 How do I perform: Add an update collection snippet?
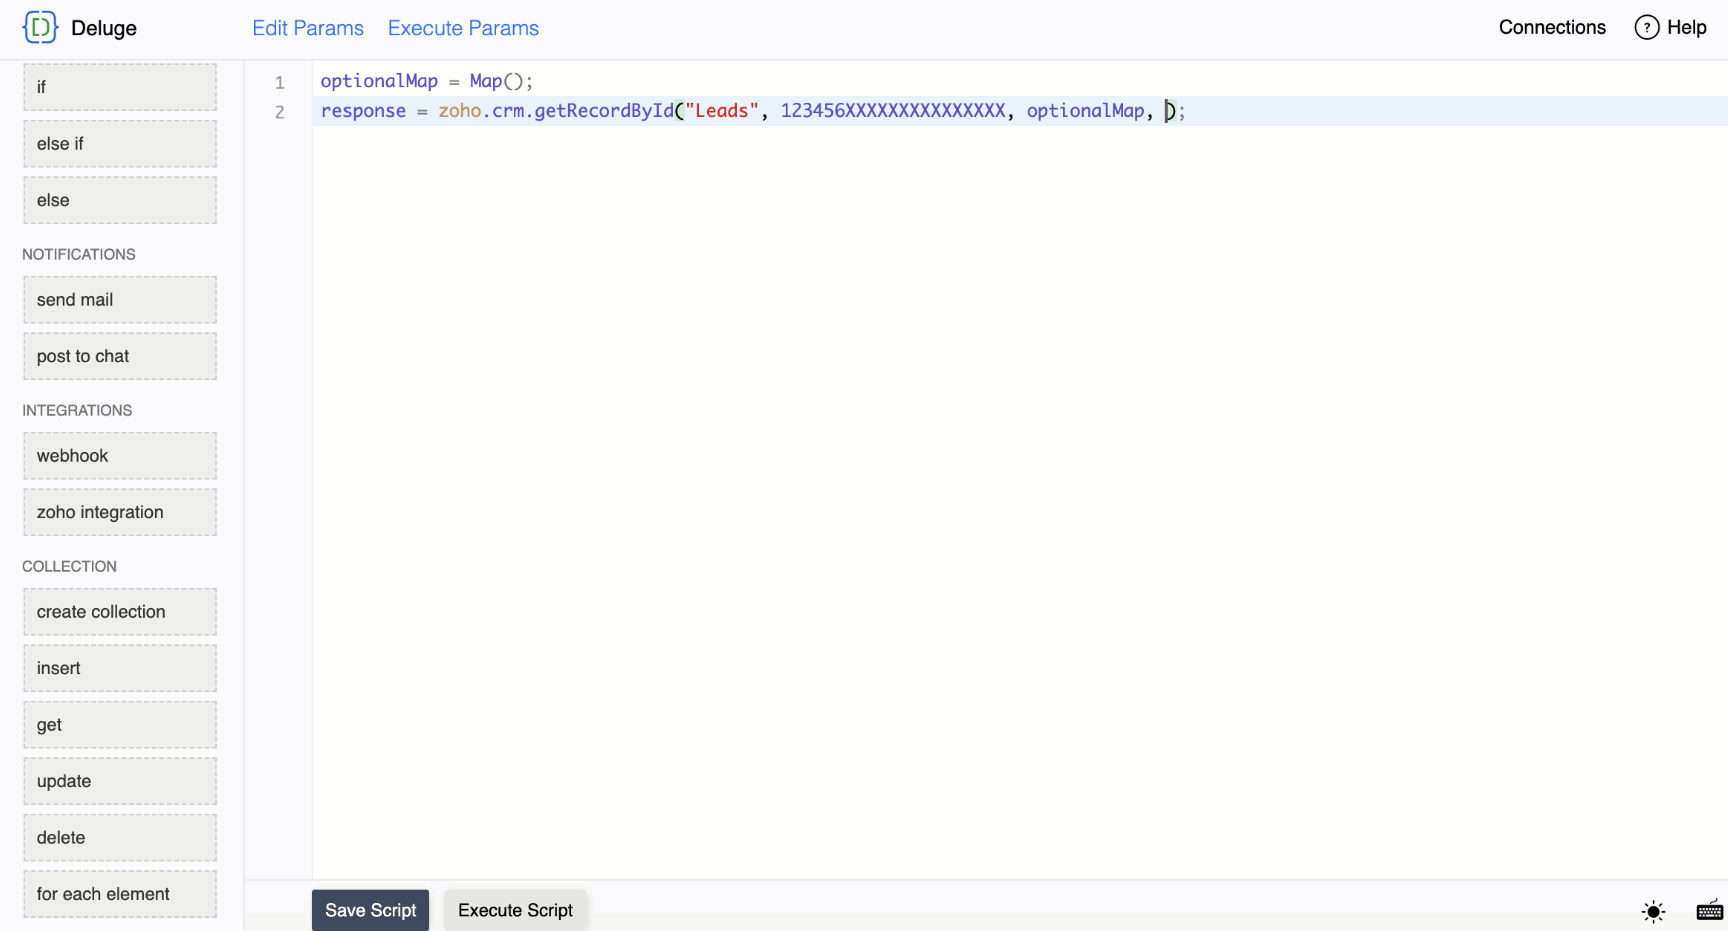119,781
